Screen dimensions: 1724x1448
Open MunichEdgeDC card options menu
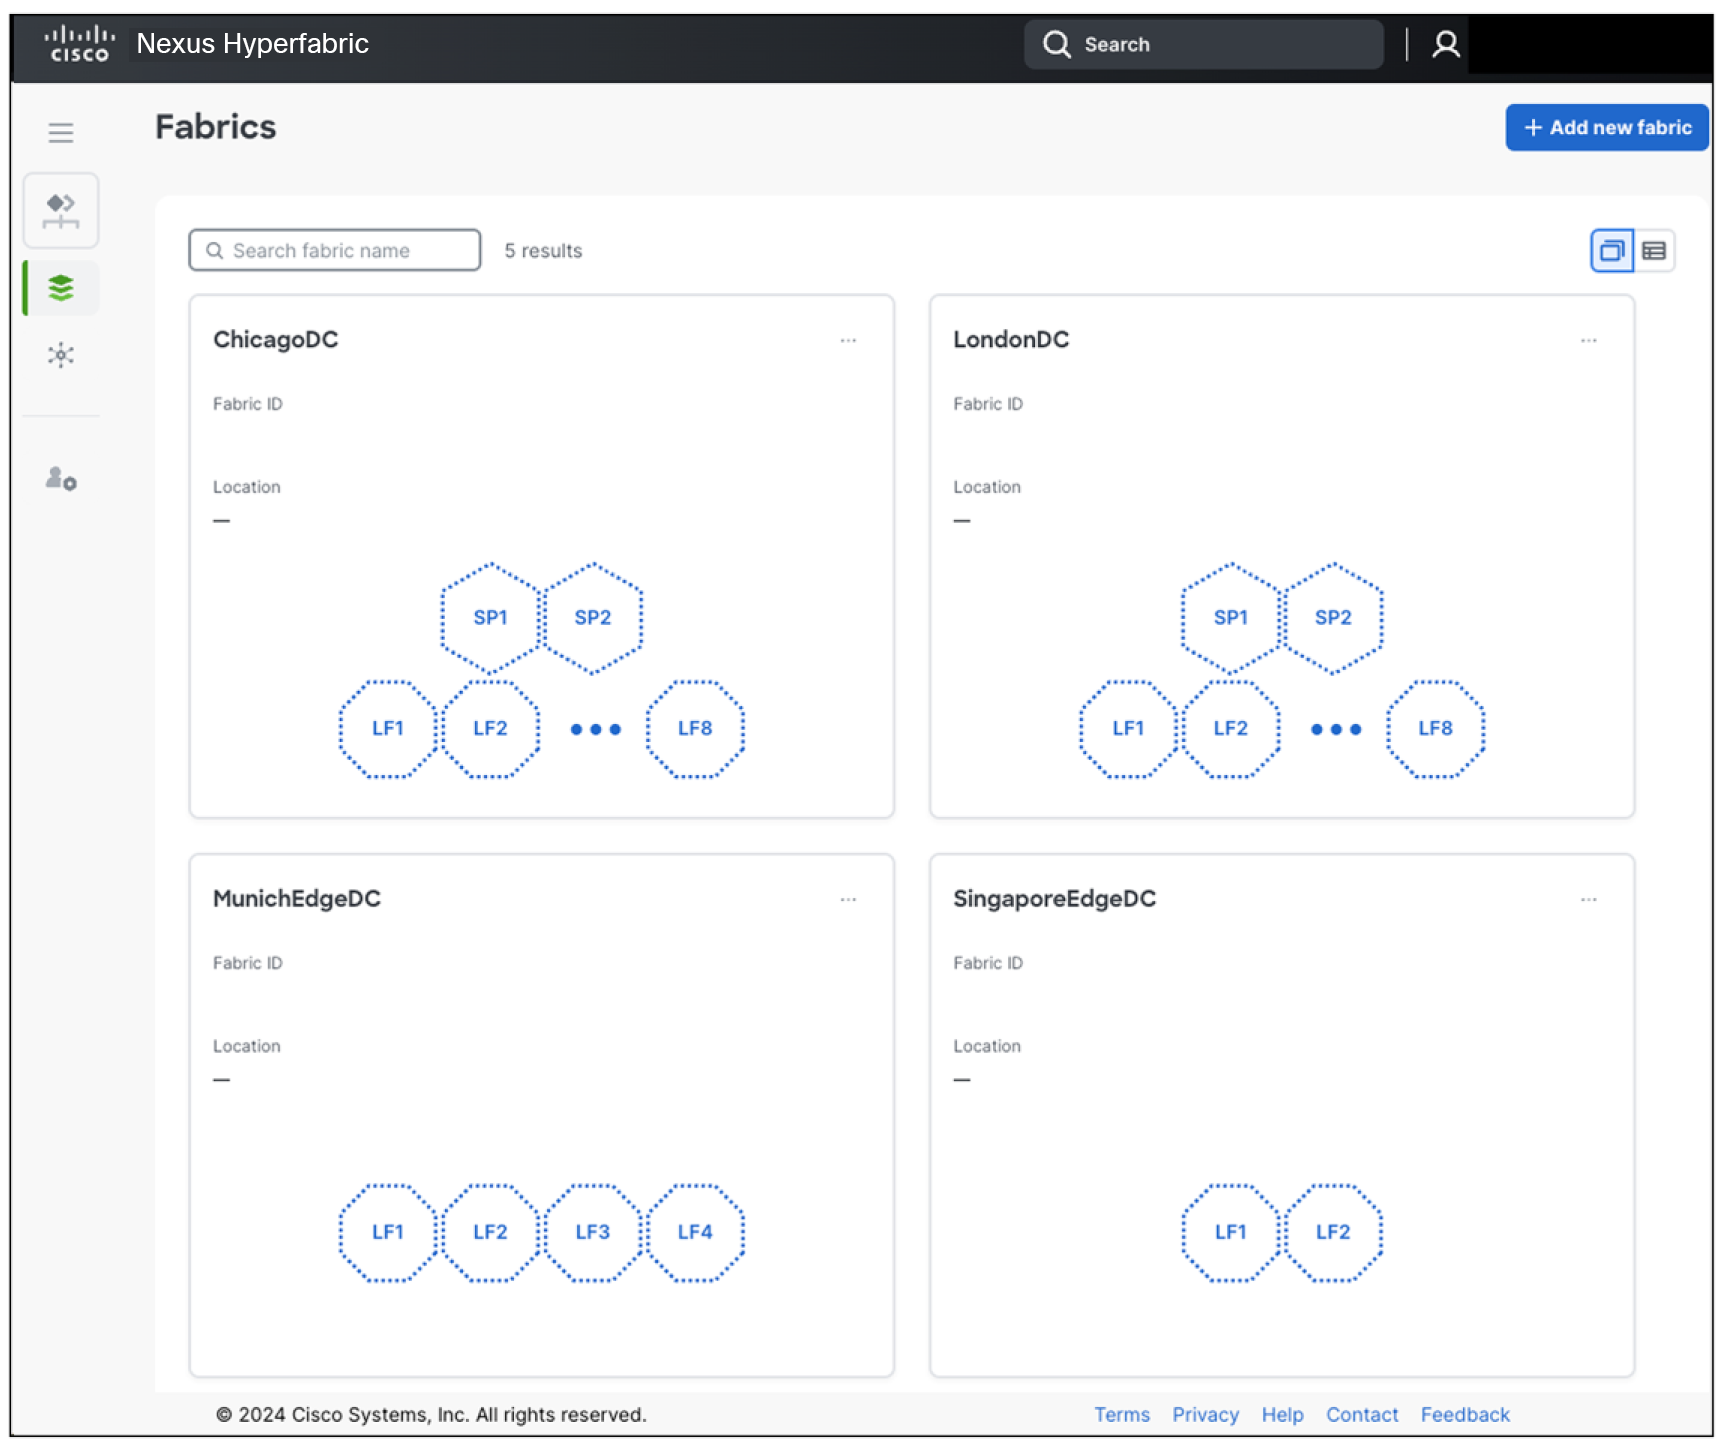pyautogui.click(x=848, y=900)
